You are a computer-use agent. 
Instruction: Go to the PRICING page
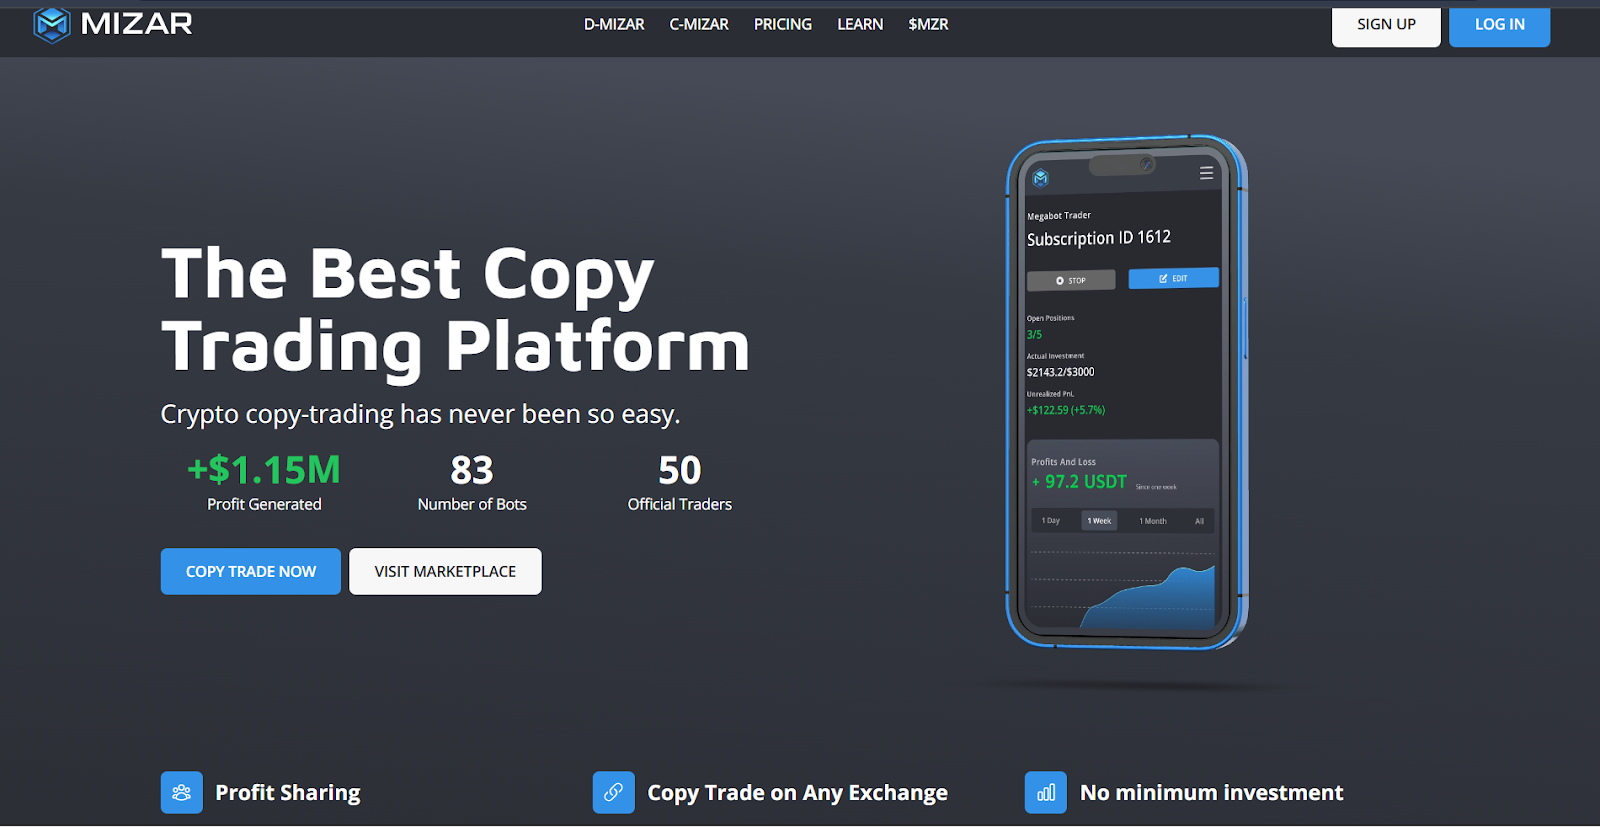pyautogui.click(x=783, y=24)
